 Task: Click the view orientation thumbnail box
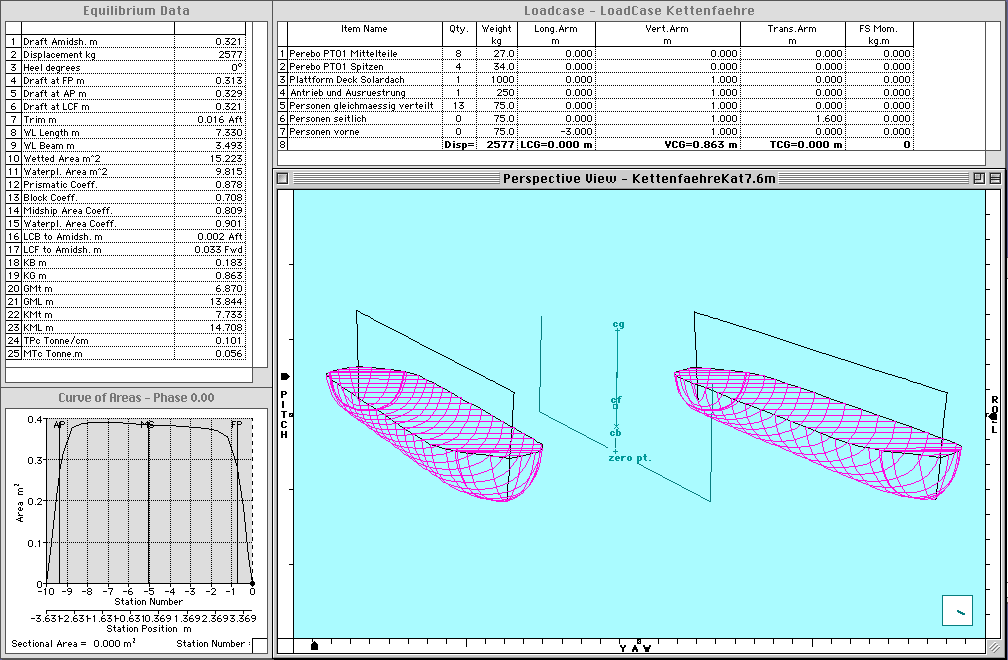click(958, 610)
